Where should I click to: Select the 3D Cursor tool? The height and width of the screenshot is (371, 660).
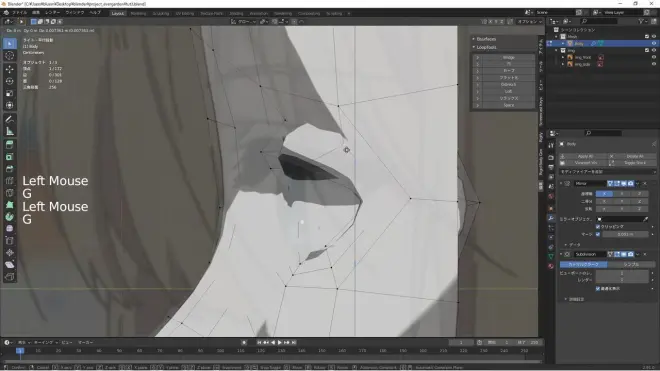click(10, 56)
